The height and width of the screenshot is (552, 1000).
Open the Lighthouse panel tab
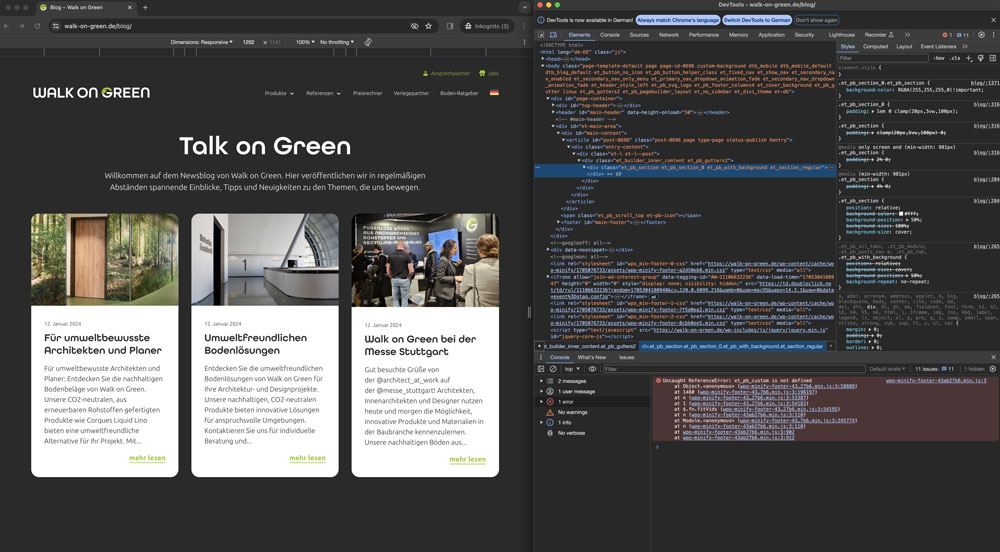(x=842, y=35)
